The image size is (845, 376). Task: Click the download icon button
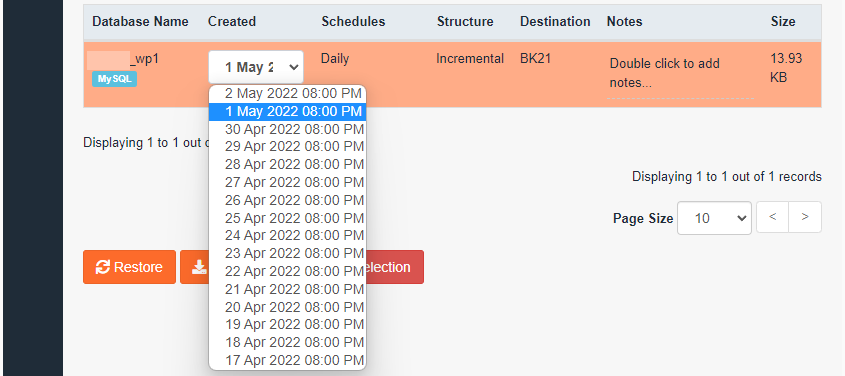click(x=195, y=267)
